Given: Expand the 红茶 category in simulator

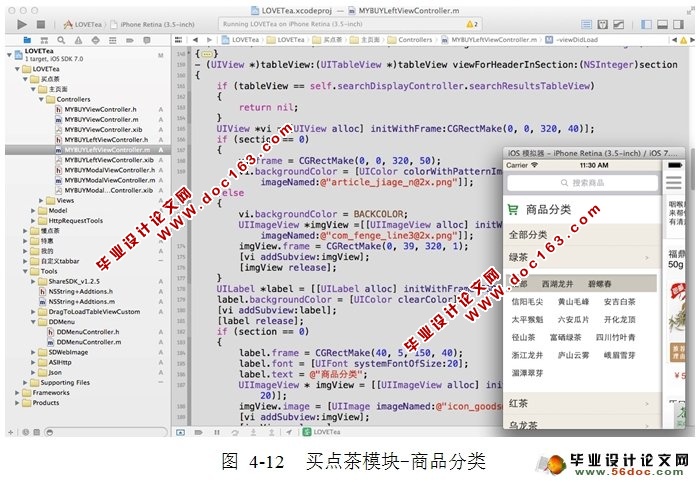Looking at the screenshot, I should point(581,404).
